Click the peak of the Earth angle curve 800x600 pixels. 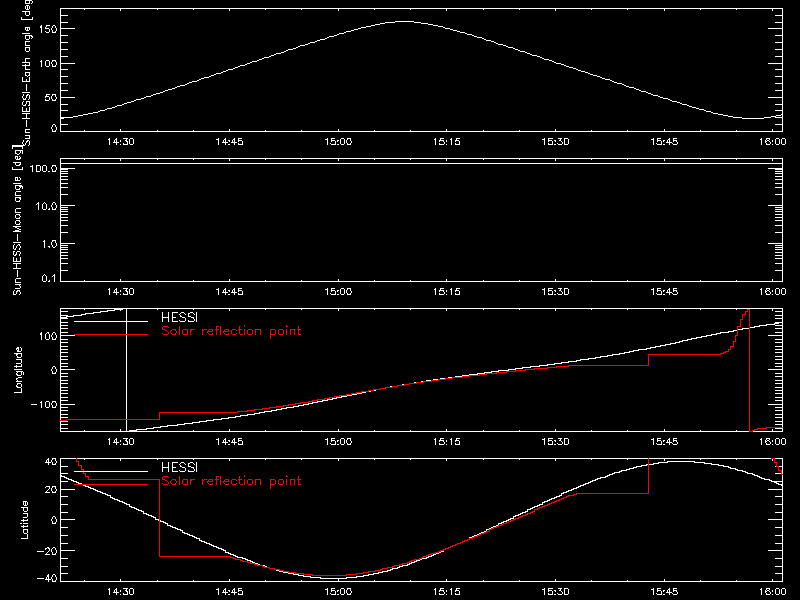(404, 21)
